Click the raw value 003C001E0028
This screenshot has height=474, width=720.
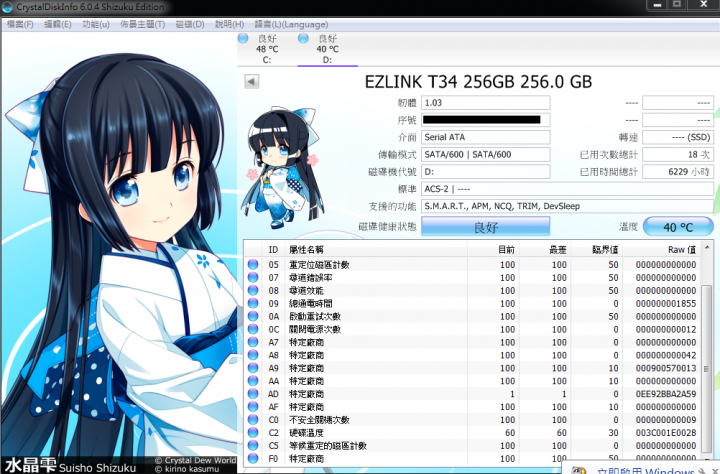666,433
